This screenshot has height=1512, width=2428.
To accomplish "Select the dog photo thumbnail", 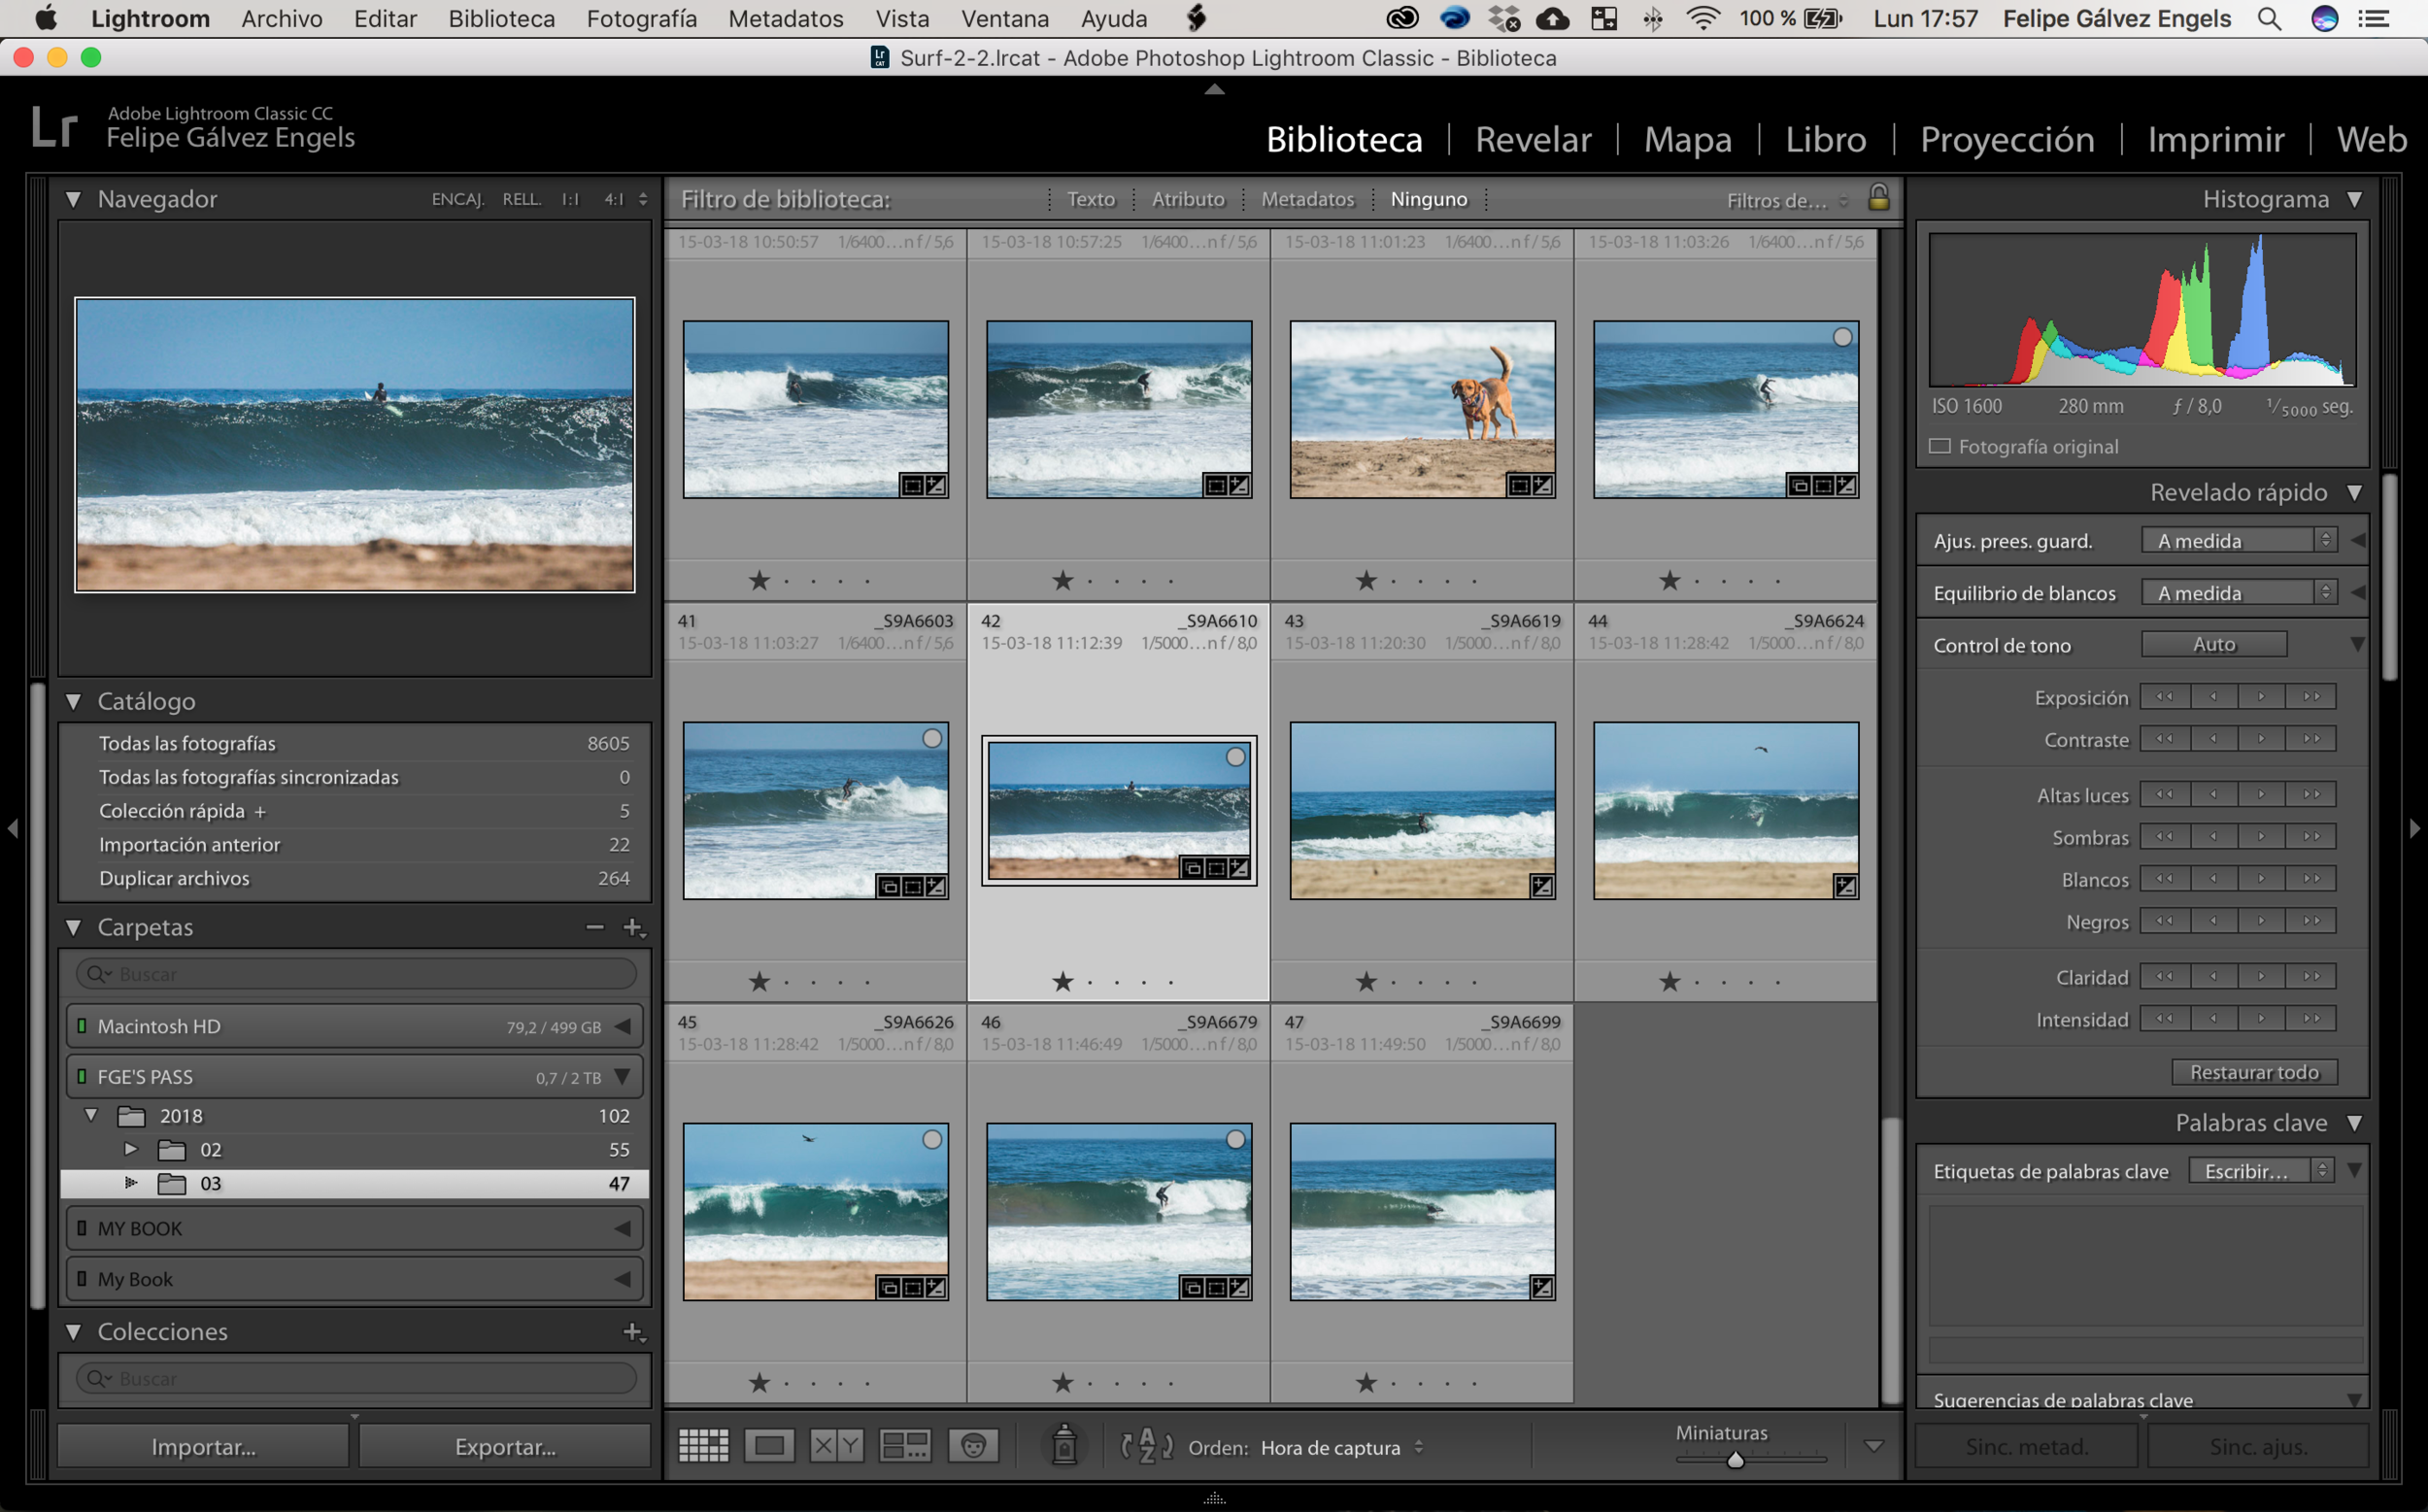I will click(x=1422, y=409).
